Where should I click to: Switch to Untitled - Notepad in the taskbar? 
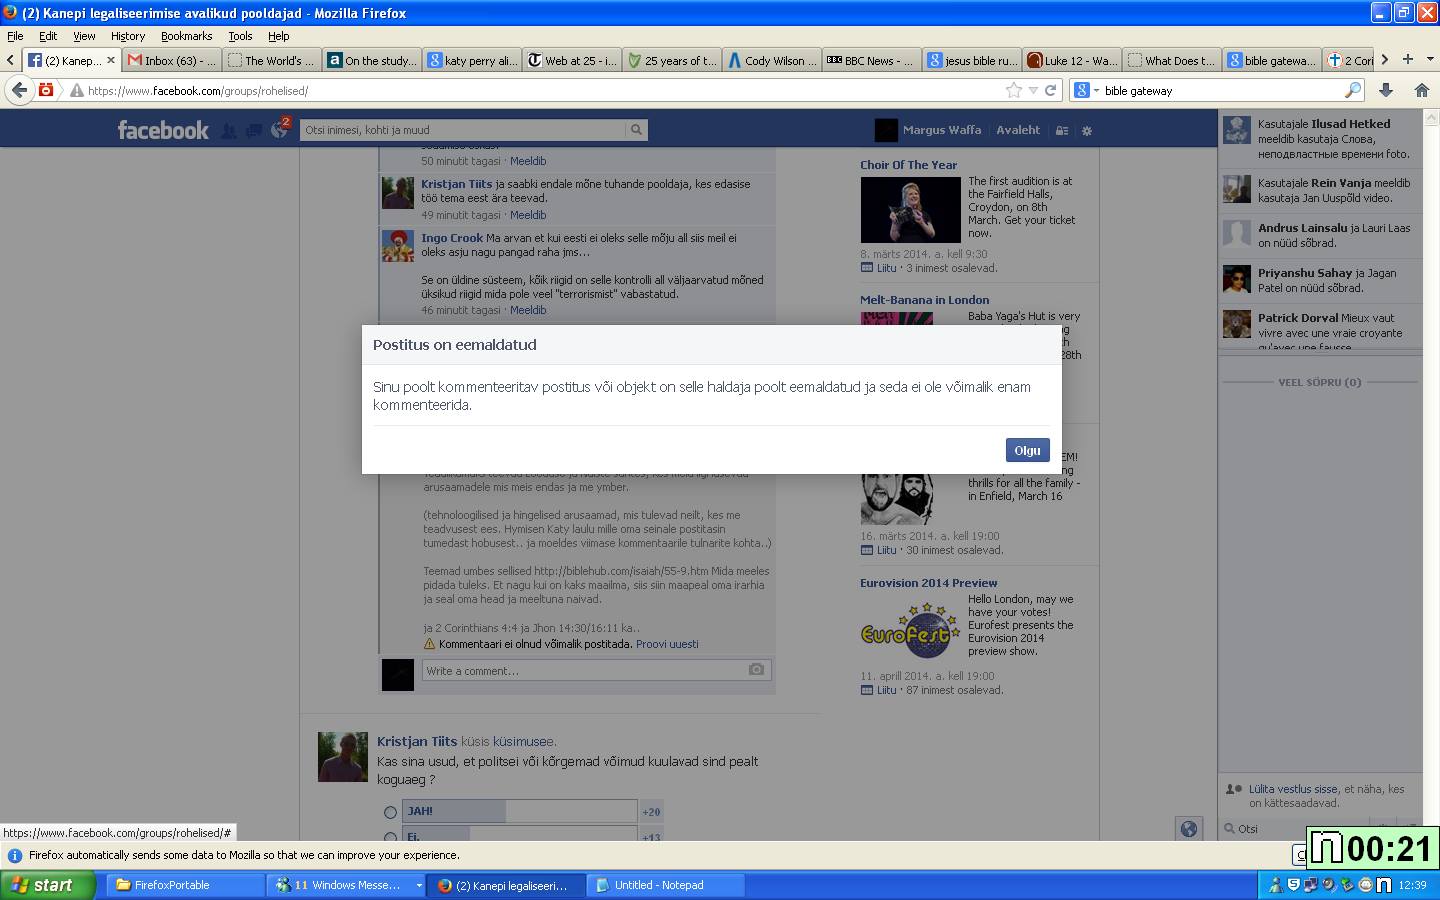(x=664, y=885)
